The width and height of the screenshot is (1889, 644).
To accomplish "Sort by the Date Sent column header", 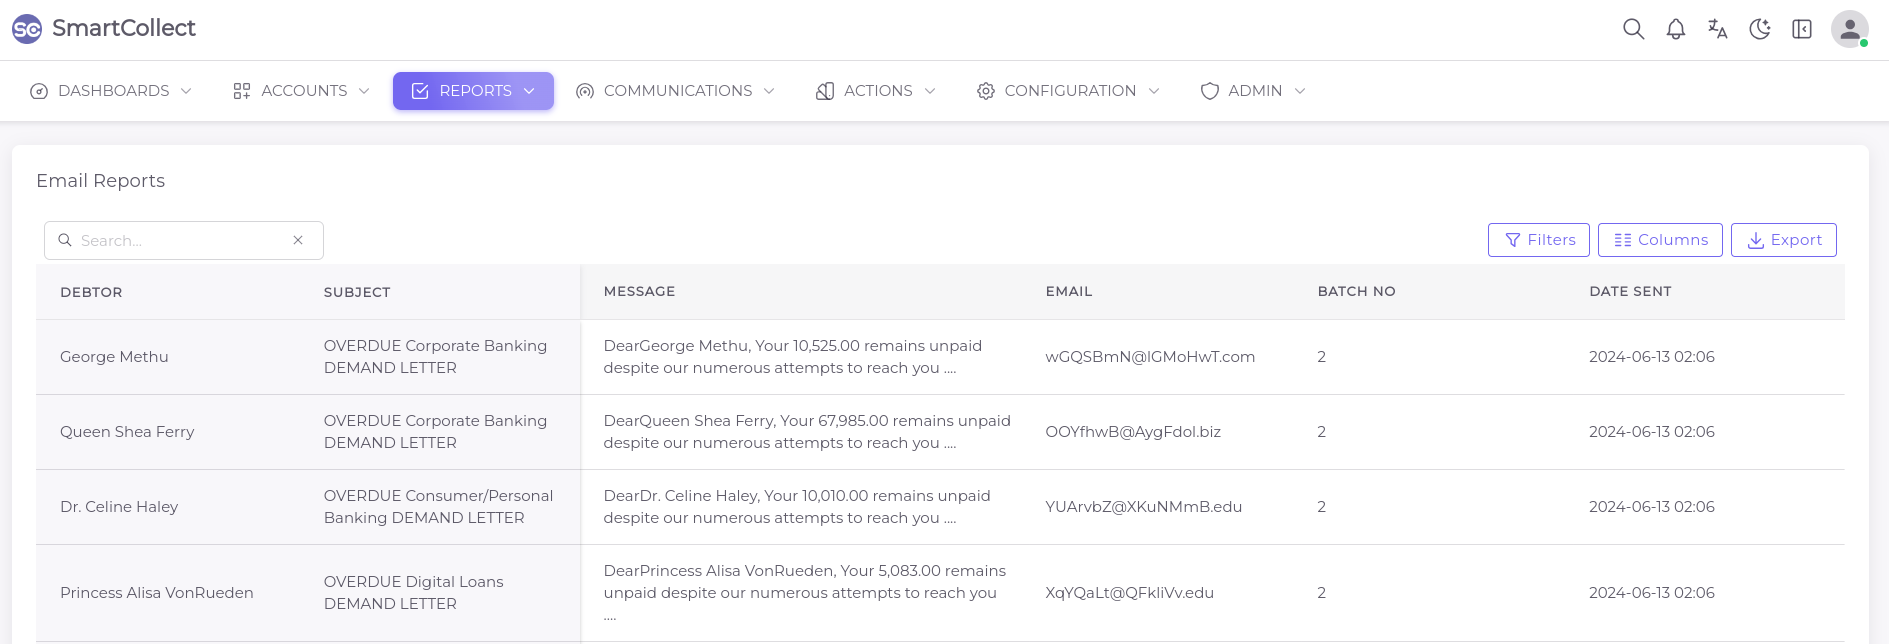I will [1630, 291].
